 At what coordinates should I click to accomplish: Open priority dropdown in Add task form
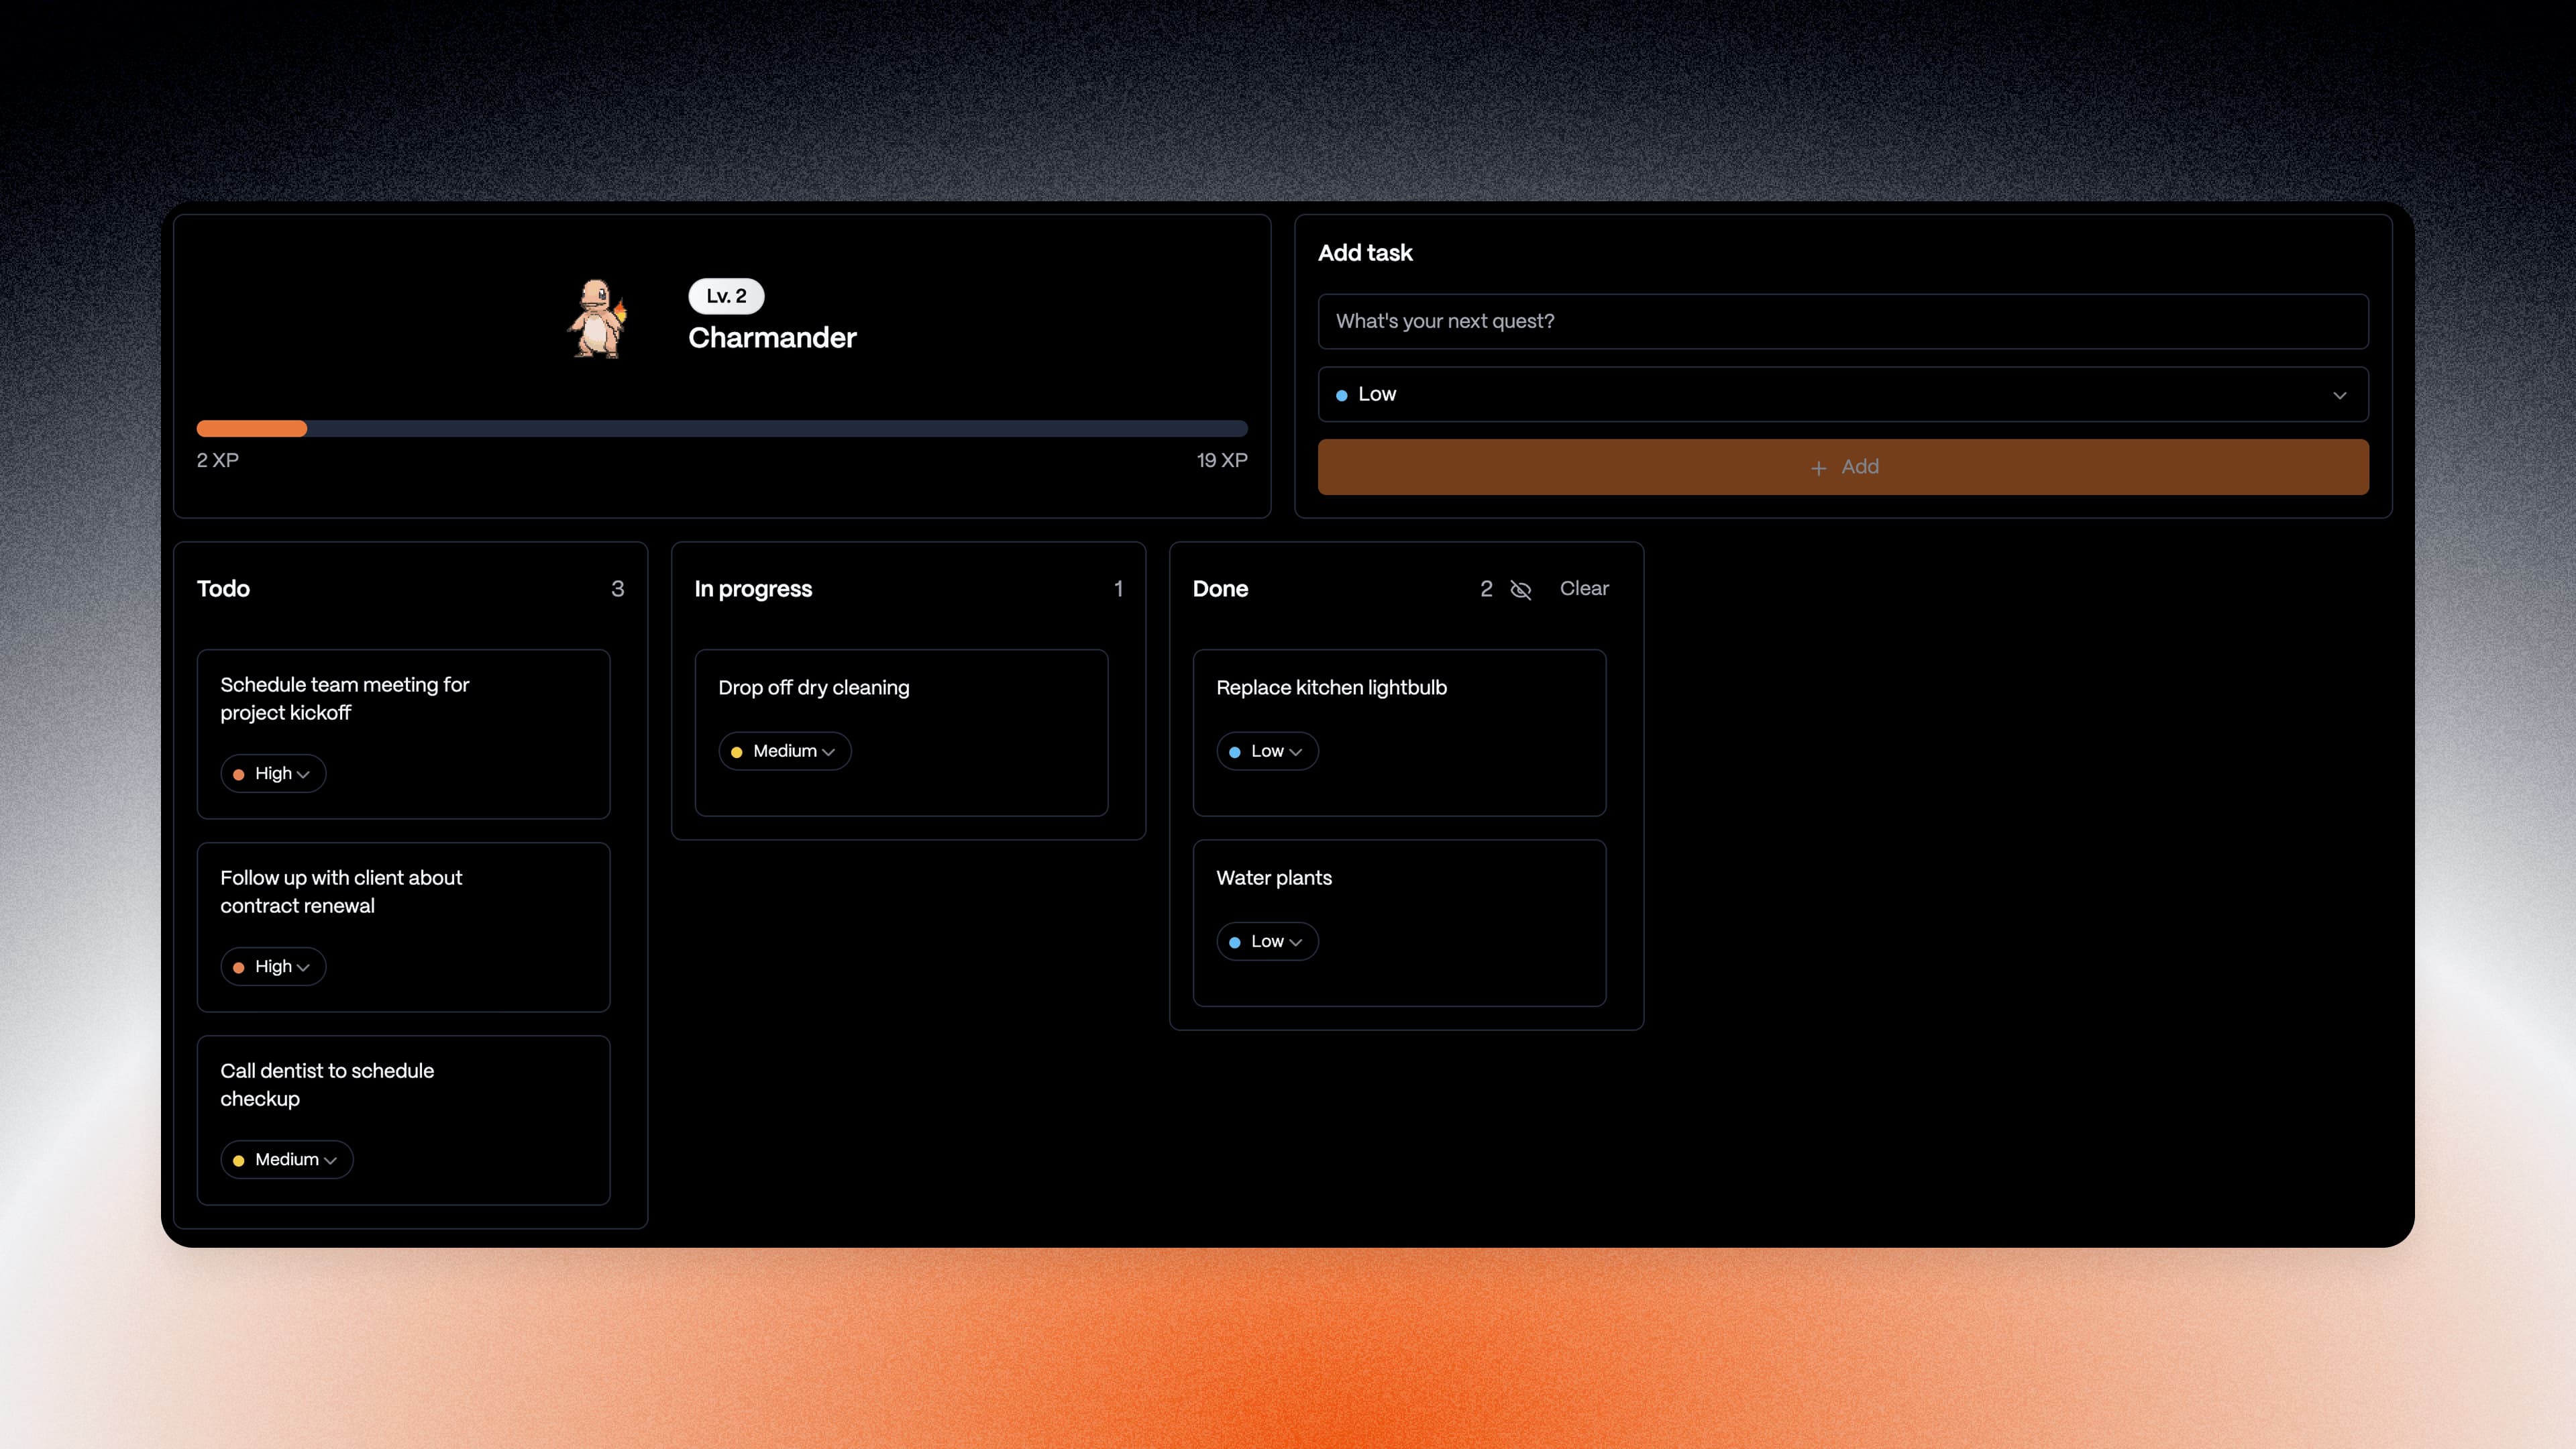pos(1842,394)
